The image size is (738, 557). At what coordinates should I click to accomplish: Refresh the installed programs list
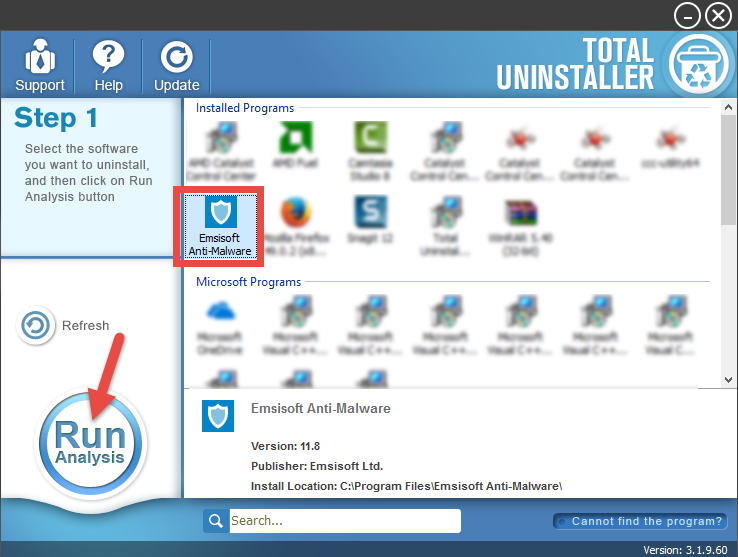coord(62,325)
